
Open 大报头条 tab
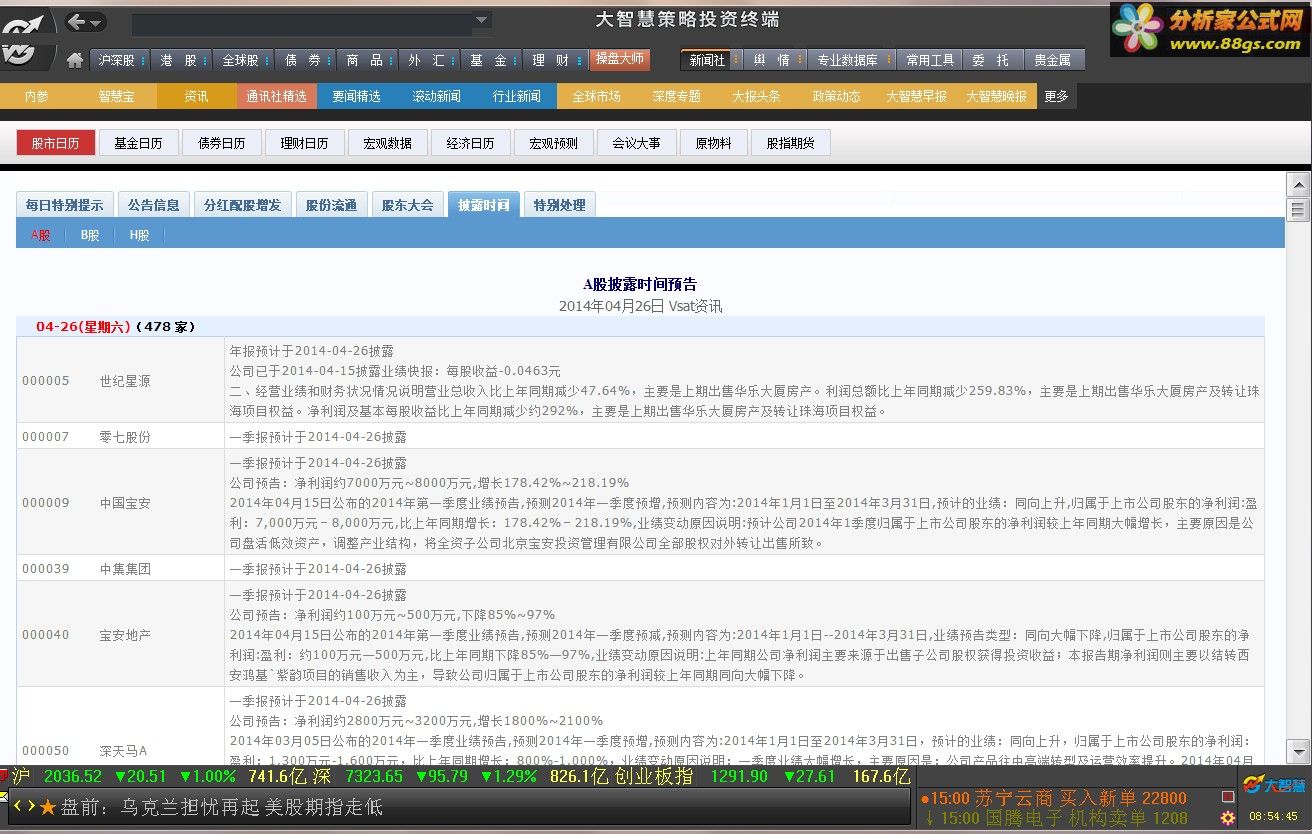click(x=757, y=96)
